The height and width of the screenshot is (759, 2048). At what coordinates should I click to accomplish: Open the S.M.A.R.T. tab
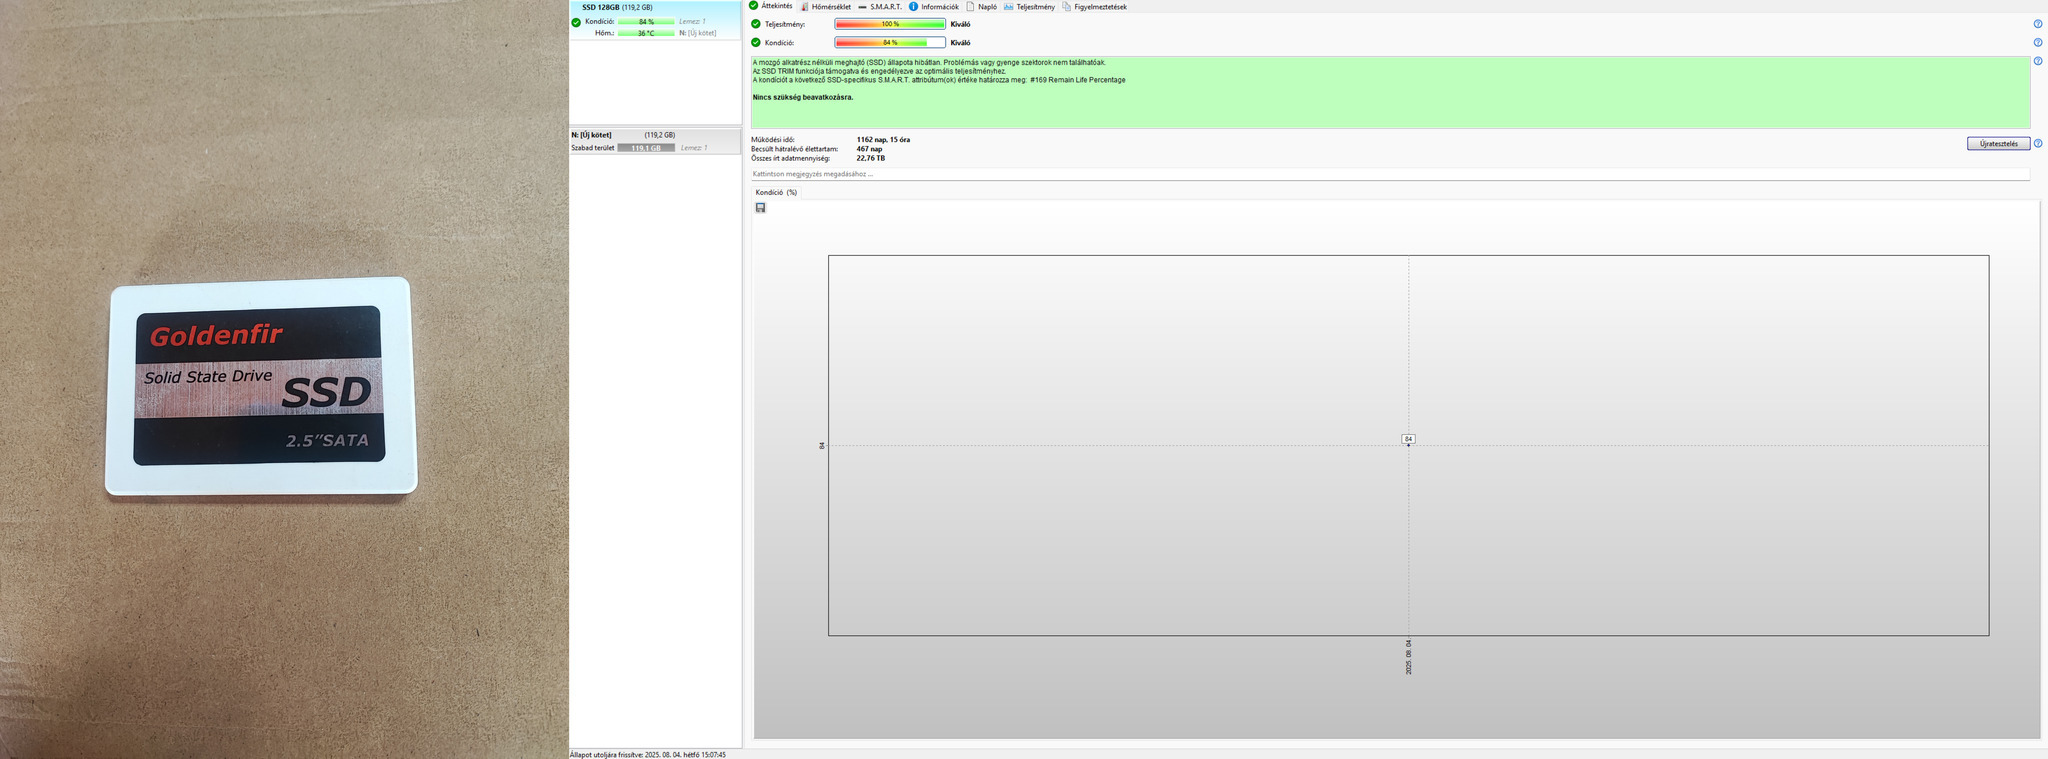pyautogui.click(x=880, y=7)
